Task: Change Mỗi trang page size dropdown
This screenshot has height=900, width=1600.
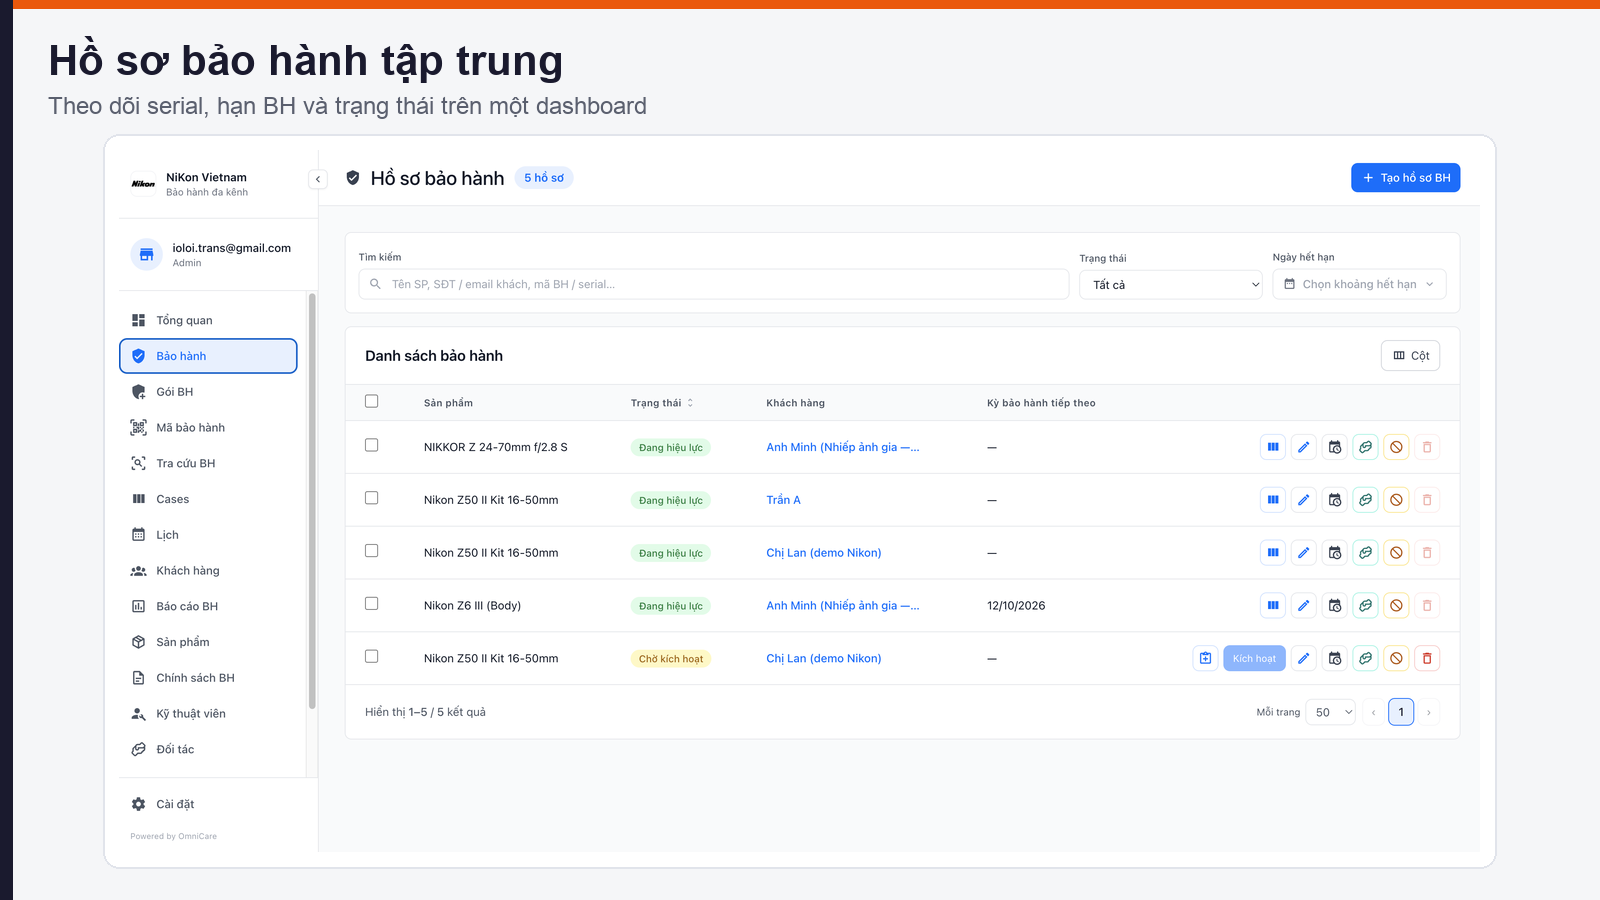Action: coord(1331,712)
